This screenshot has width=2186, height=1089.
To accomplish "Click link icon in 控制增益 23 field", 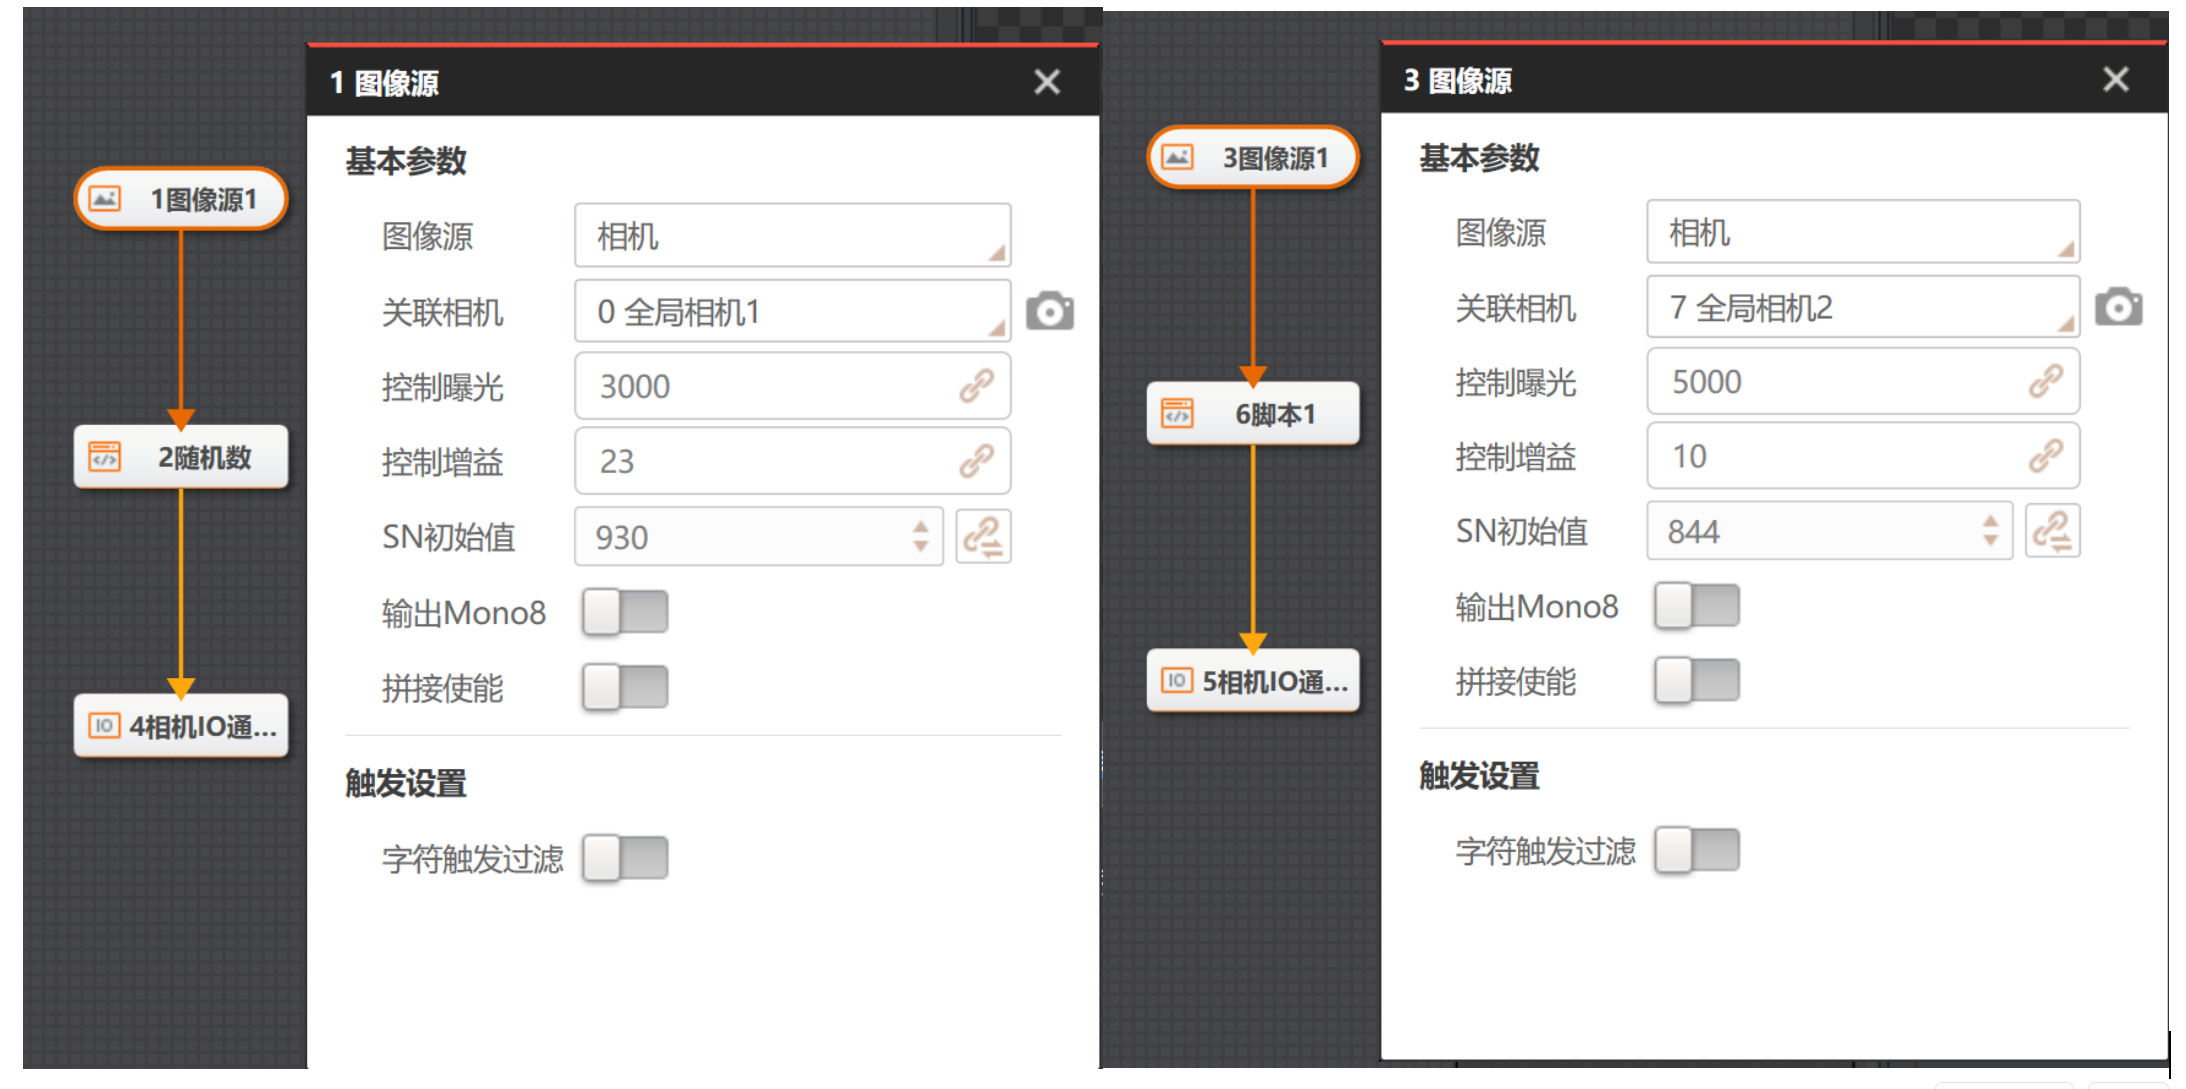I will pyautogui.click(x=976, y=461).
